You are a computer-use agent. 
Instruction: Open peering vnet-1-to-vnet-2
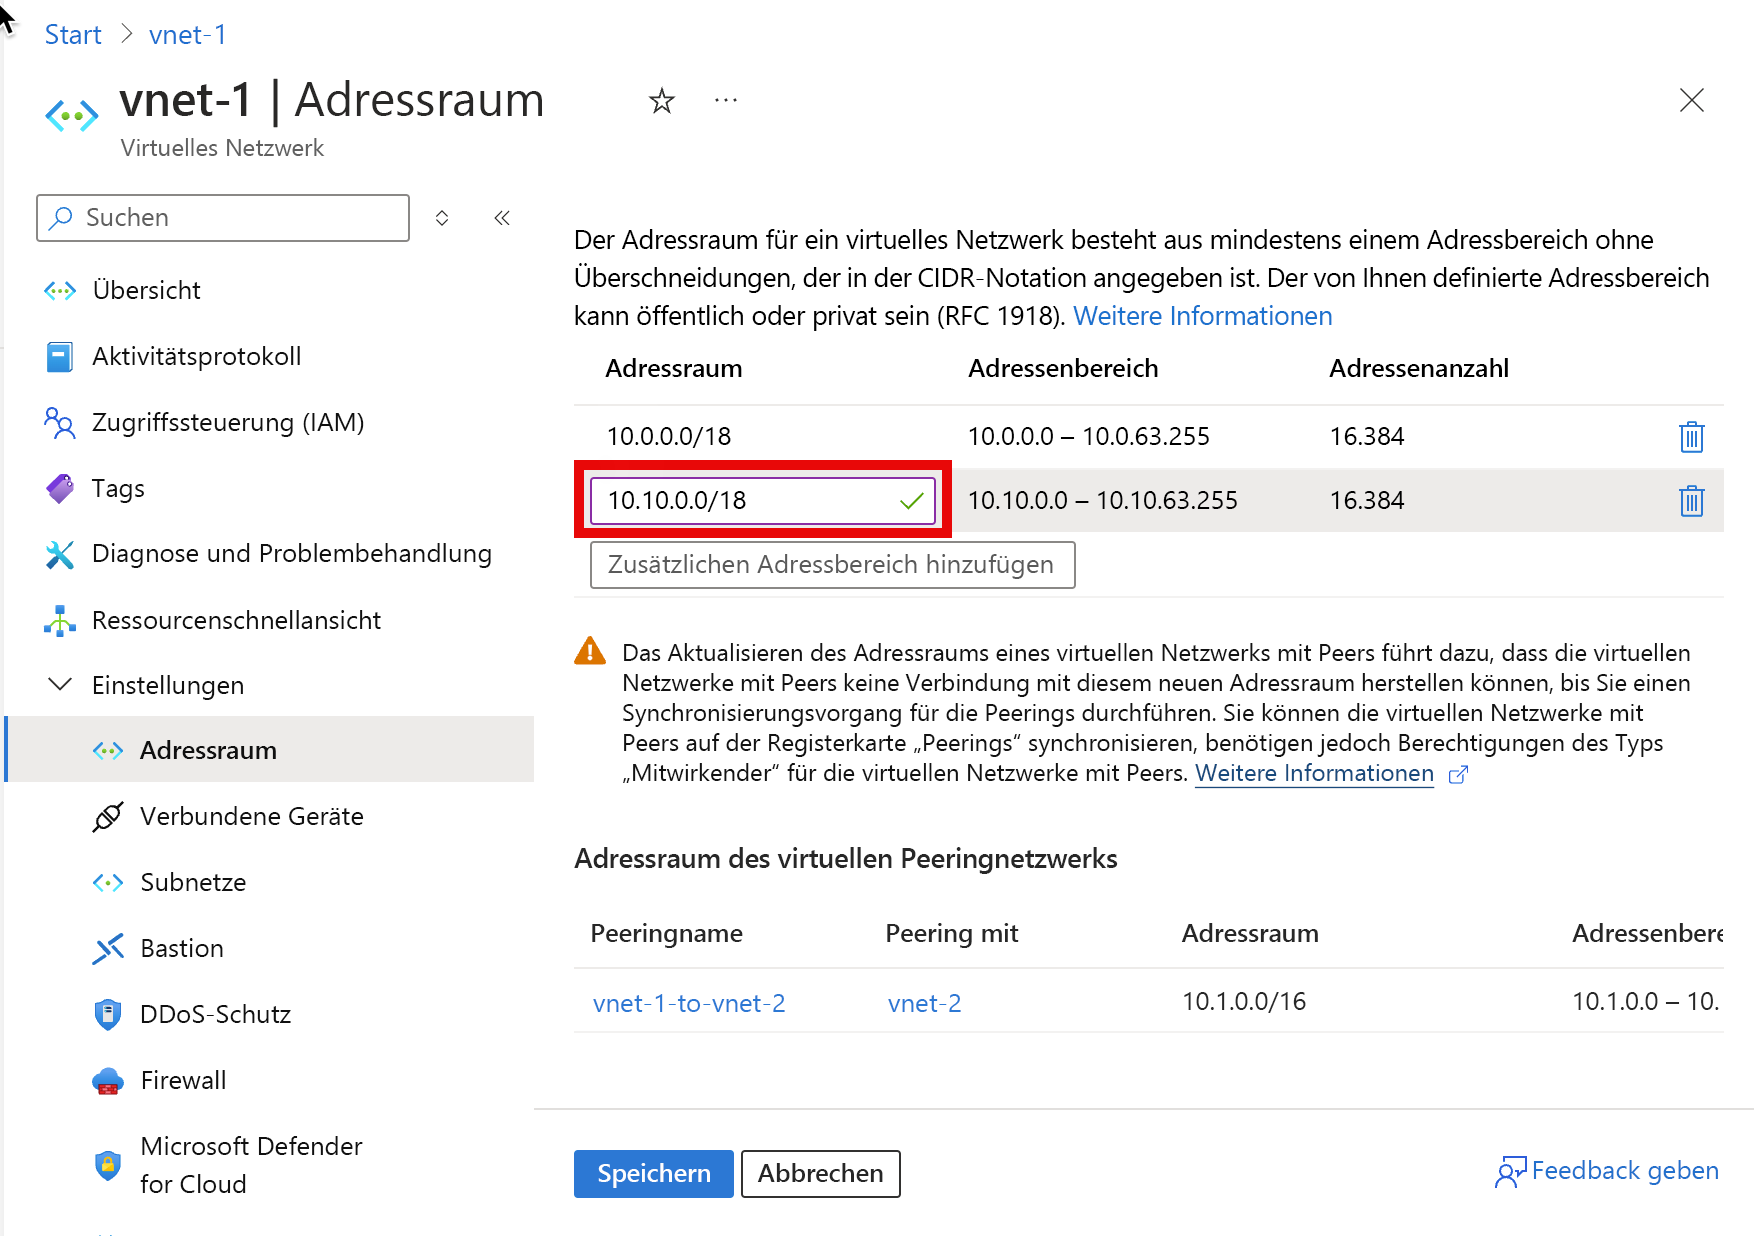pos(689,1003)
